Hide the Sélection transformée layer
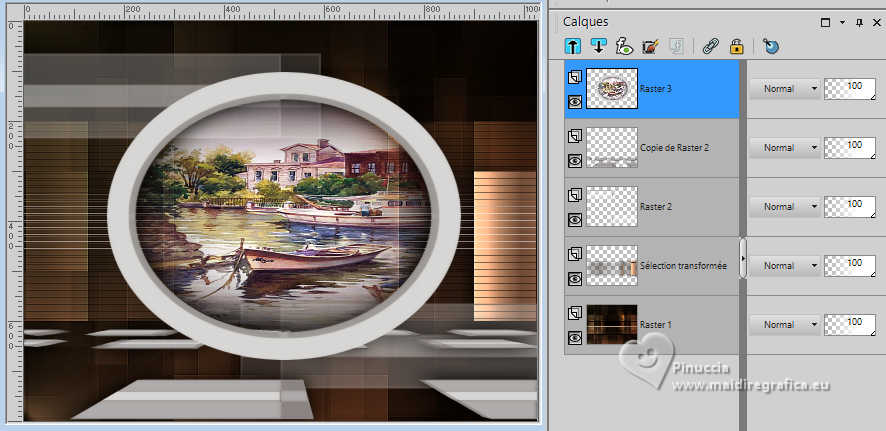The height and width of the screenshot is (431, 886). tap(575, 278)
